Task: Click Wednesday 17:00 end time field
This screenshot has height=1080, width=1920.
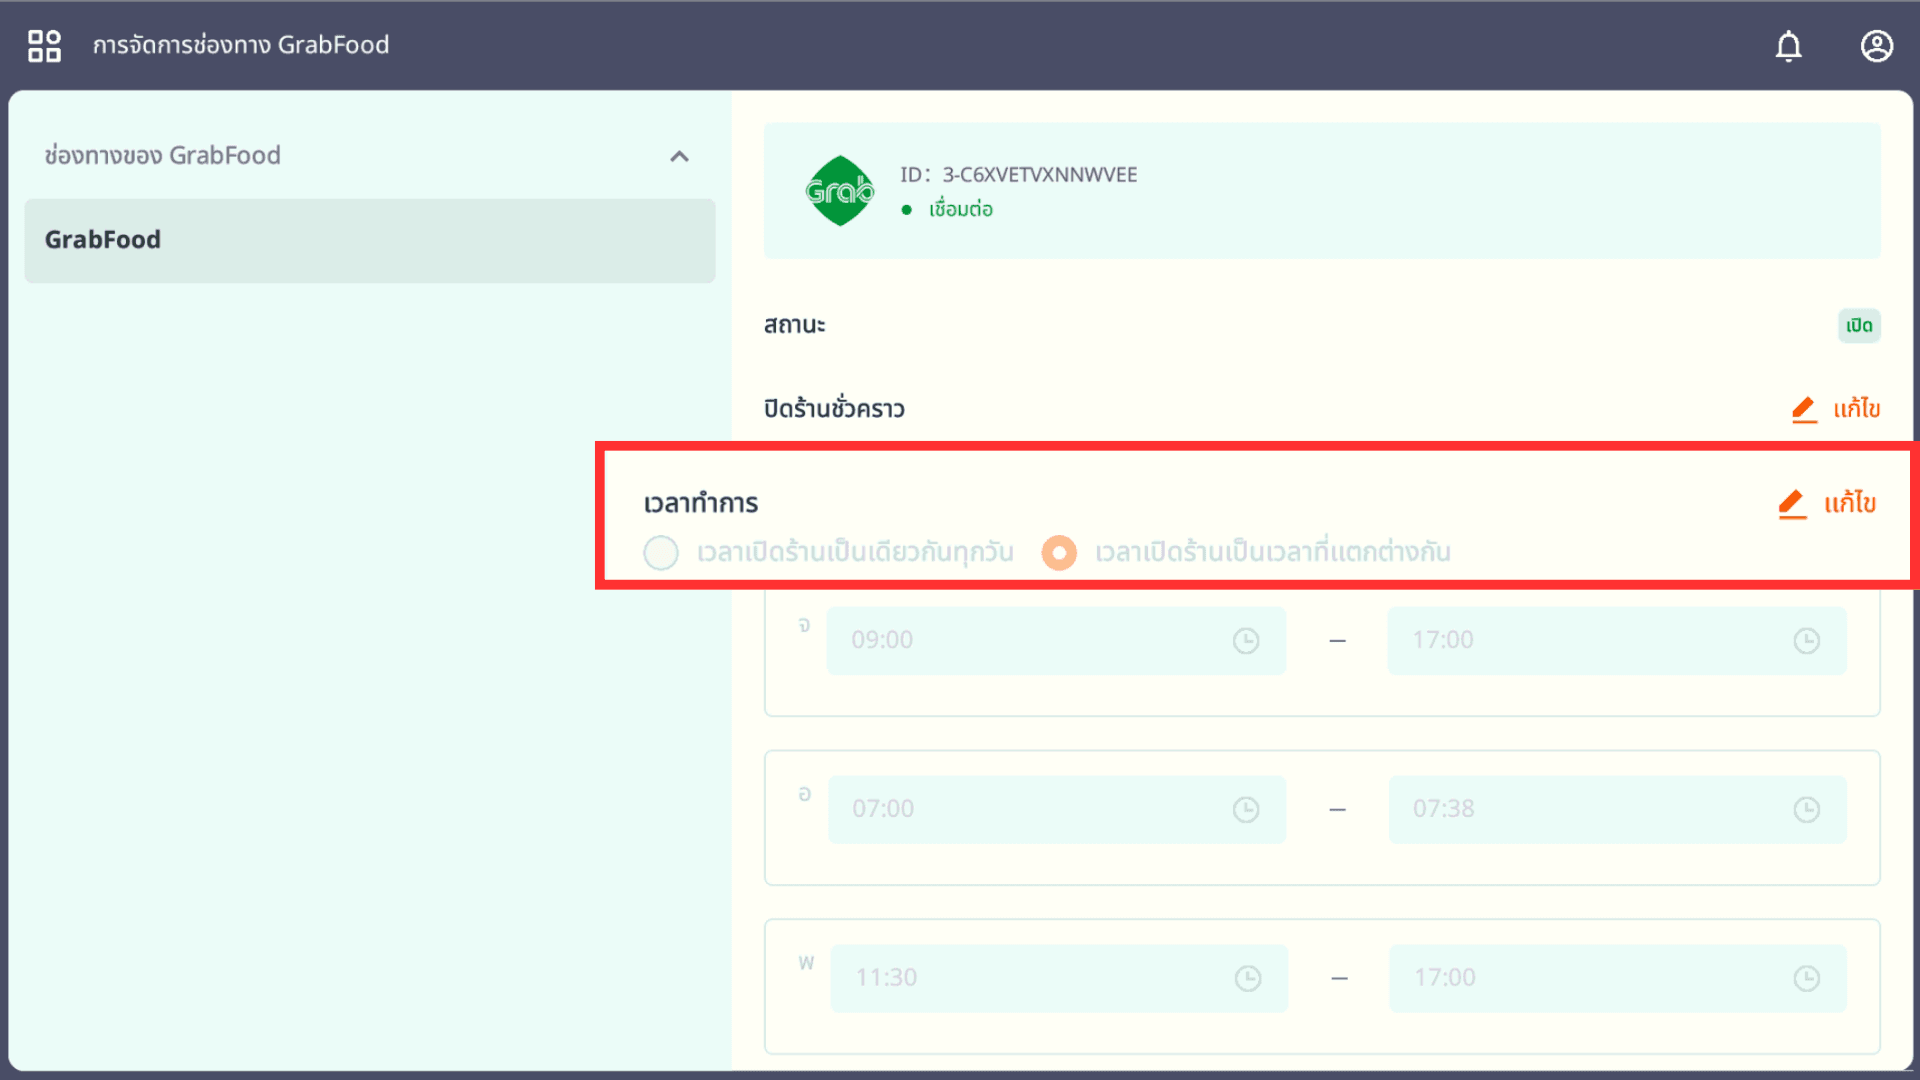Action: (x=1590, y=979)
